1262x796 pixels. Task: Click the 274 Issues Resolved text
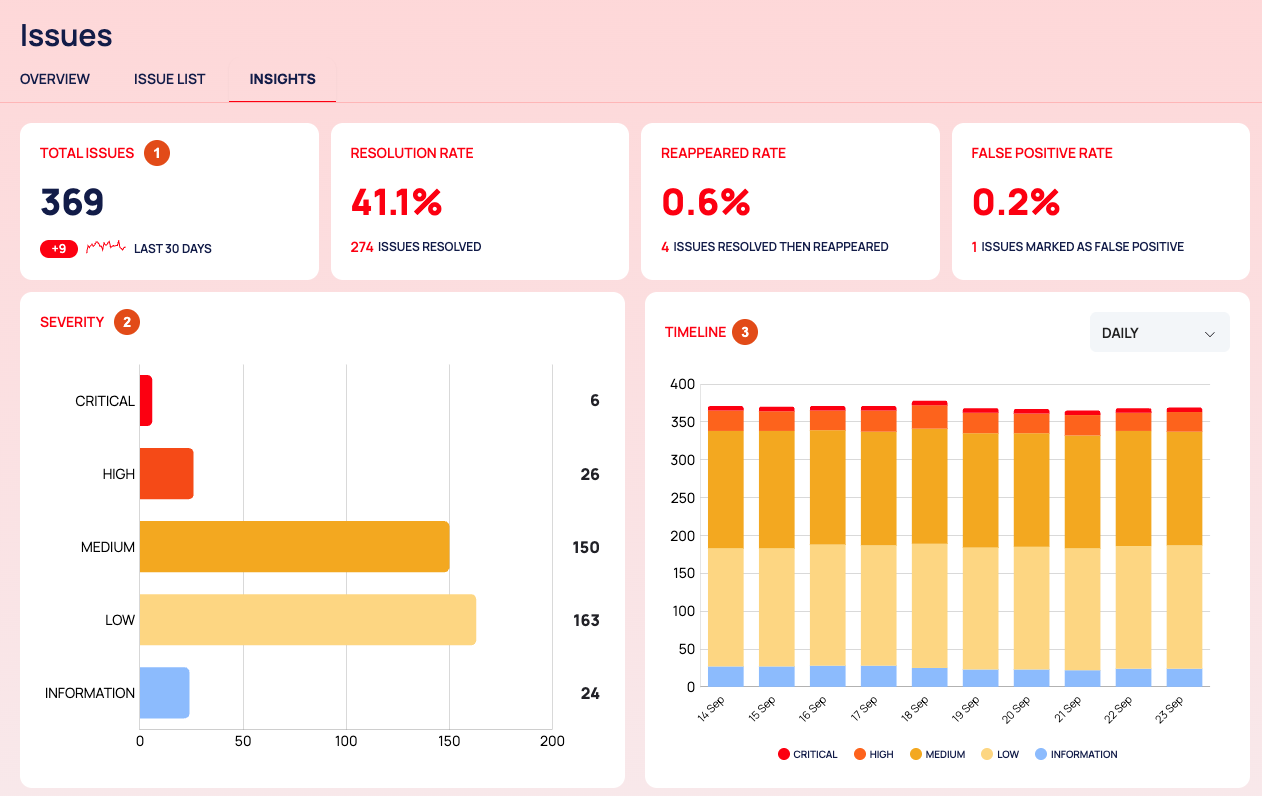pyautogui.click(x=416, y=247)
